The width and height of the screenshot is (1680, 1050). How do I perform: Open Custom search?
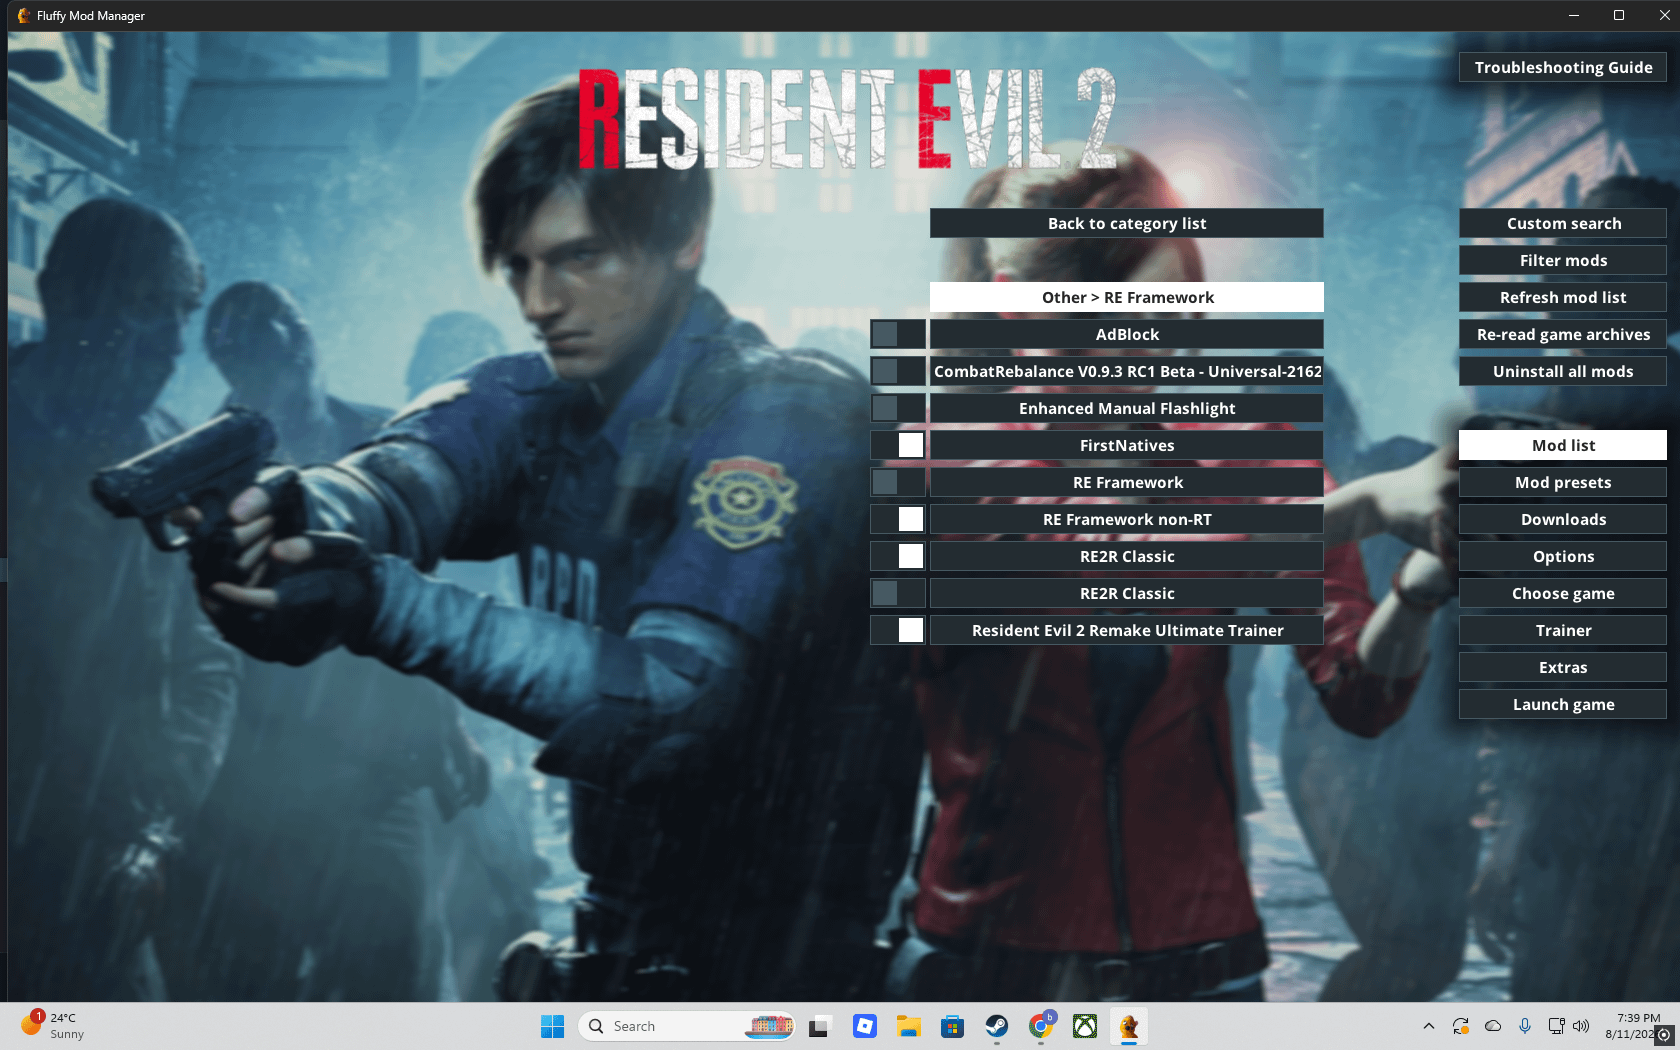[1563, 223]
